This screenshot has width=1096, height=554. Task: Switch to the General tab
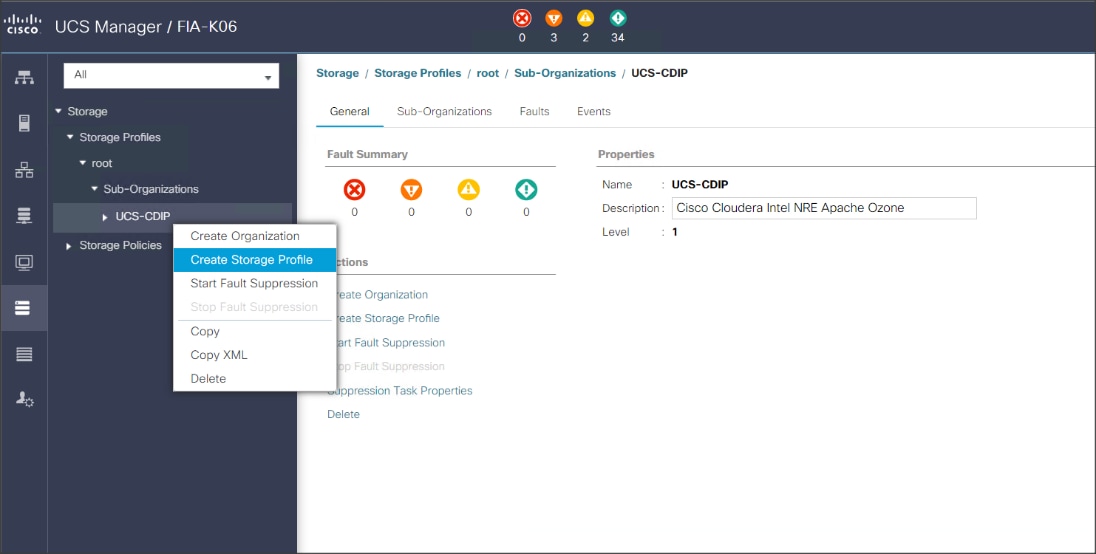point(349,111)
